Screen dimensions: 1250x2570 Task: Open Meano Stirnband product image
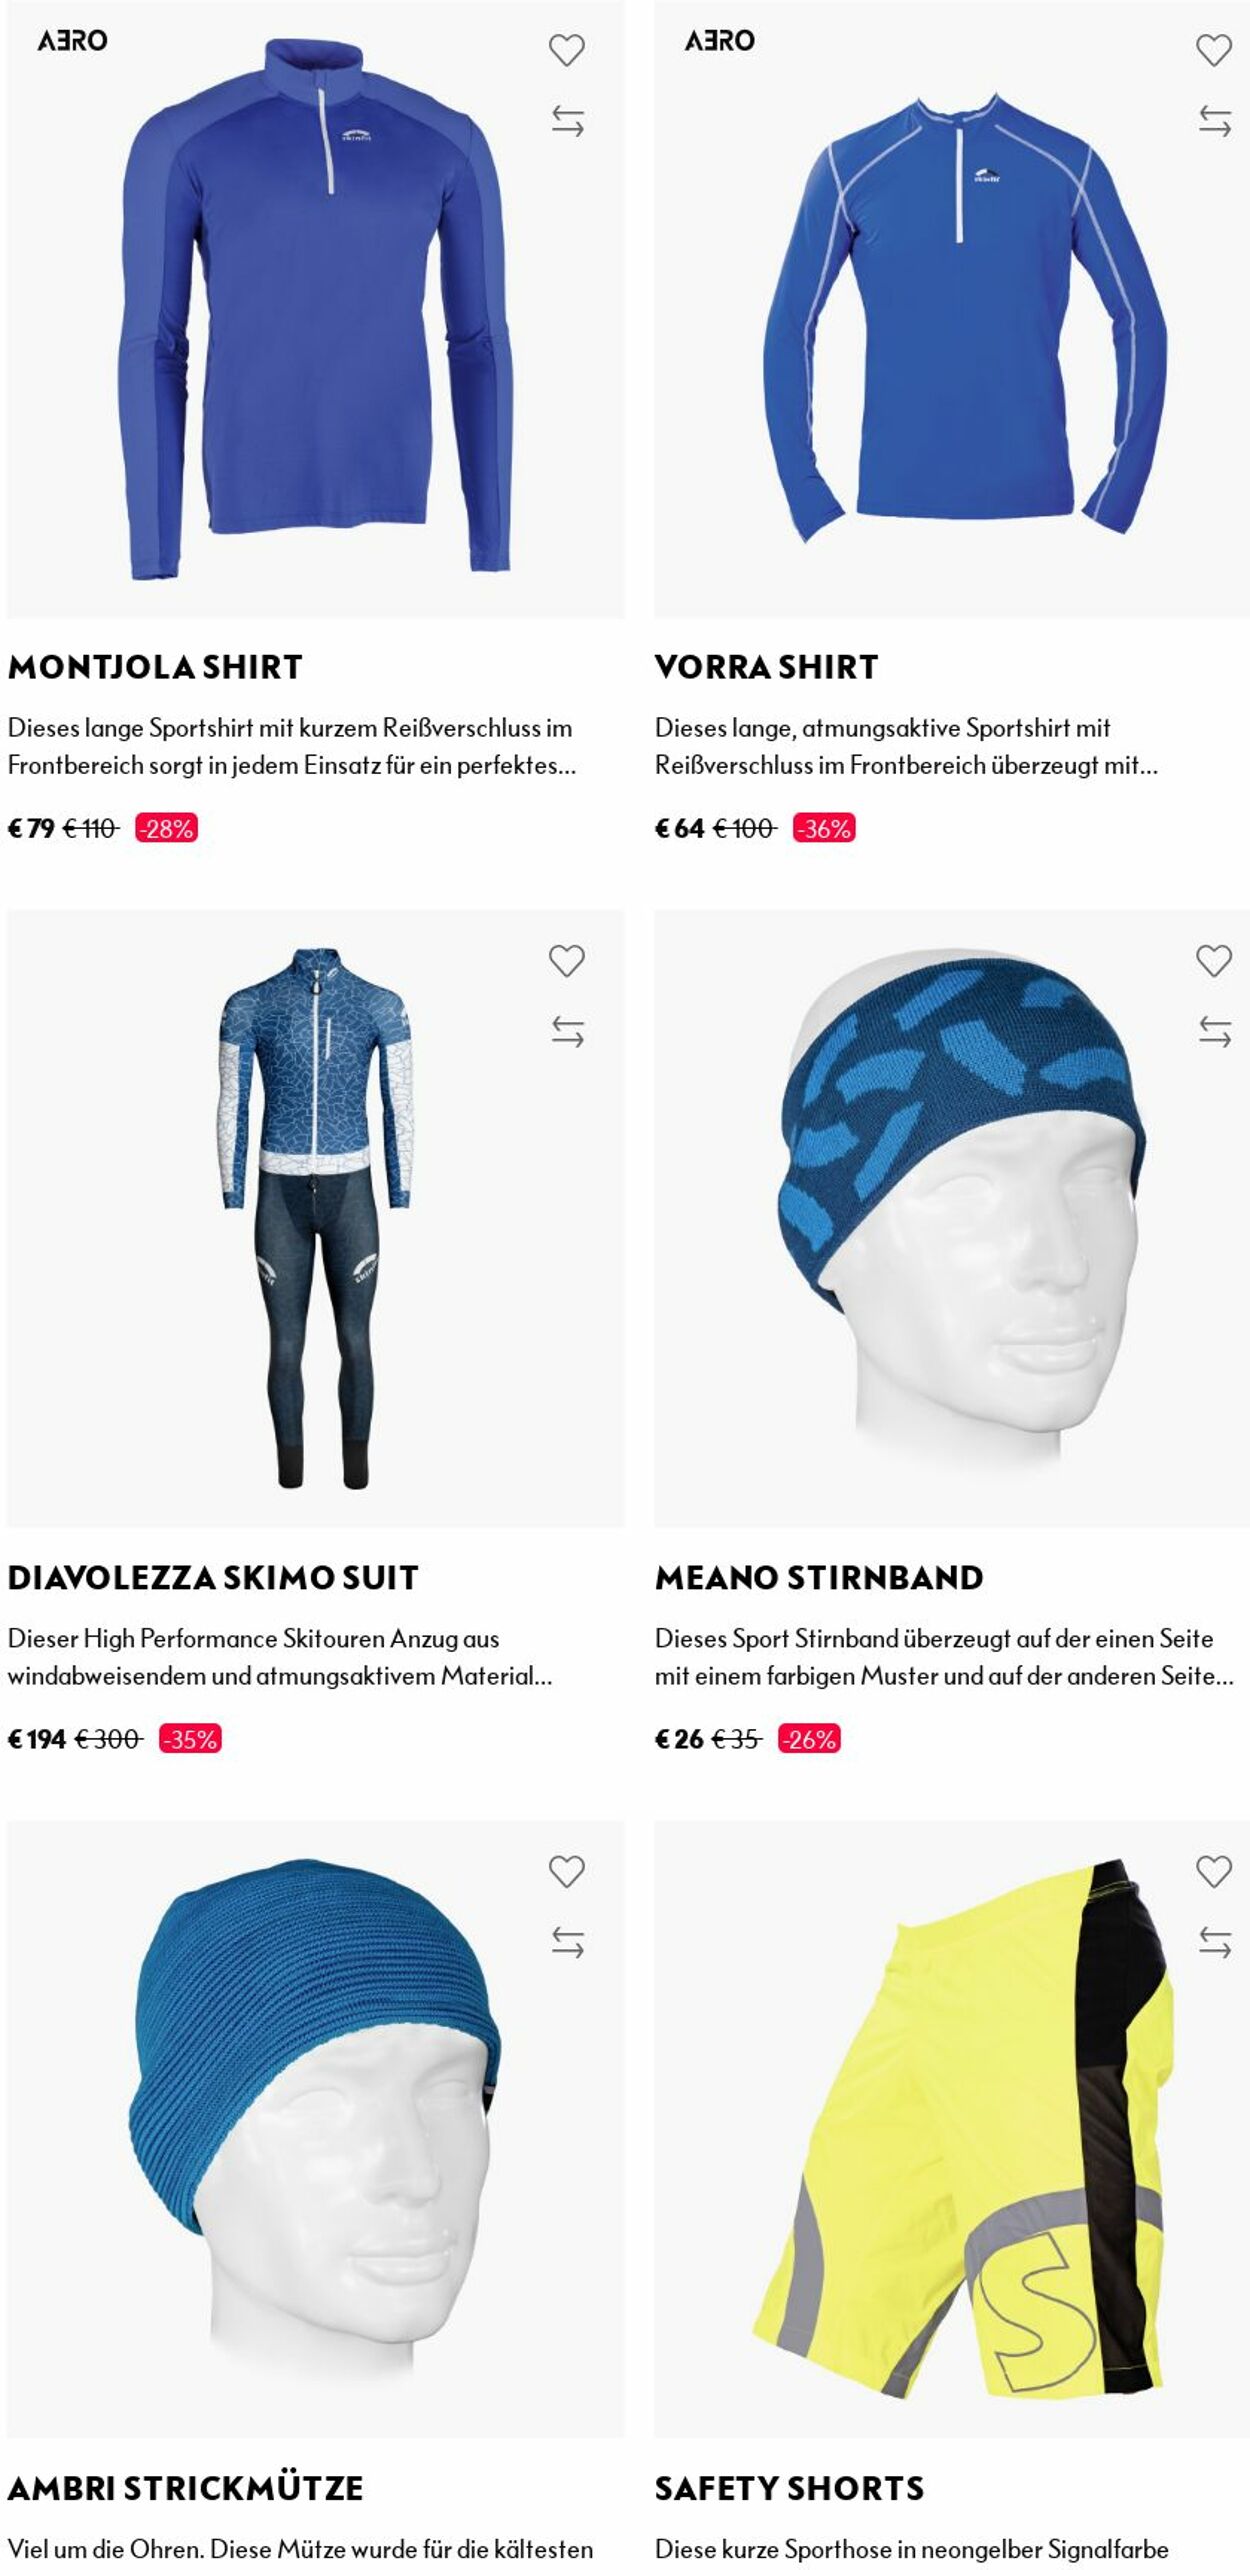(x=952, y=1218)
